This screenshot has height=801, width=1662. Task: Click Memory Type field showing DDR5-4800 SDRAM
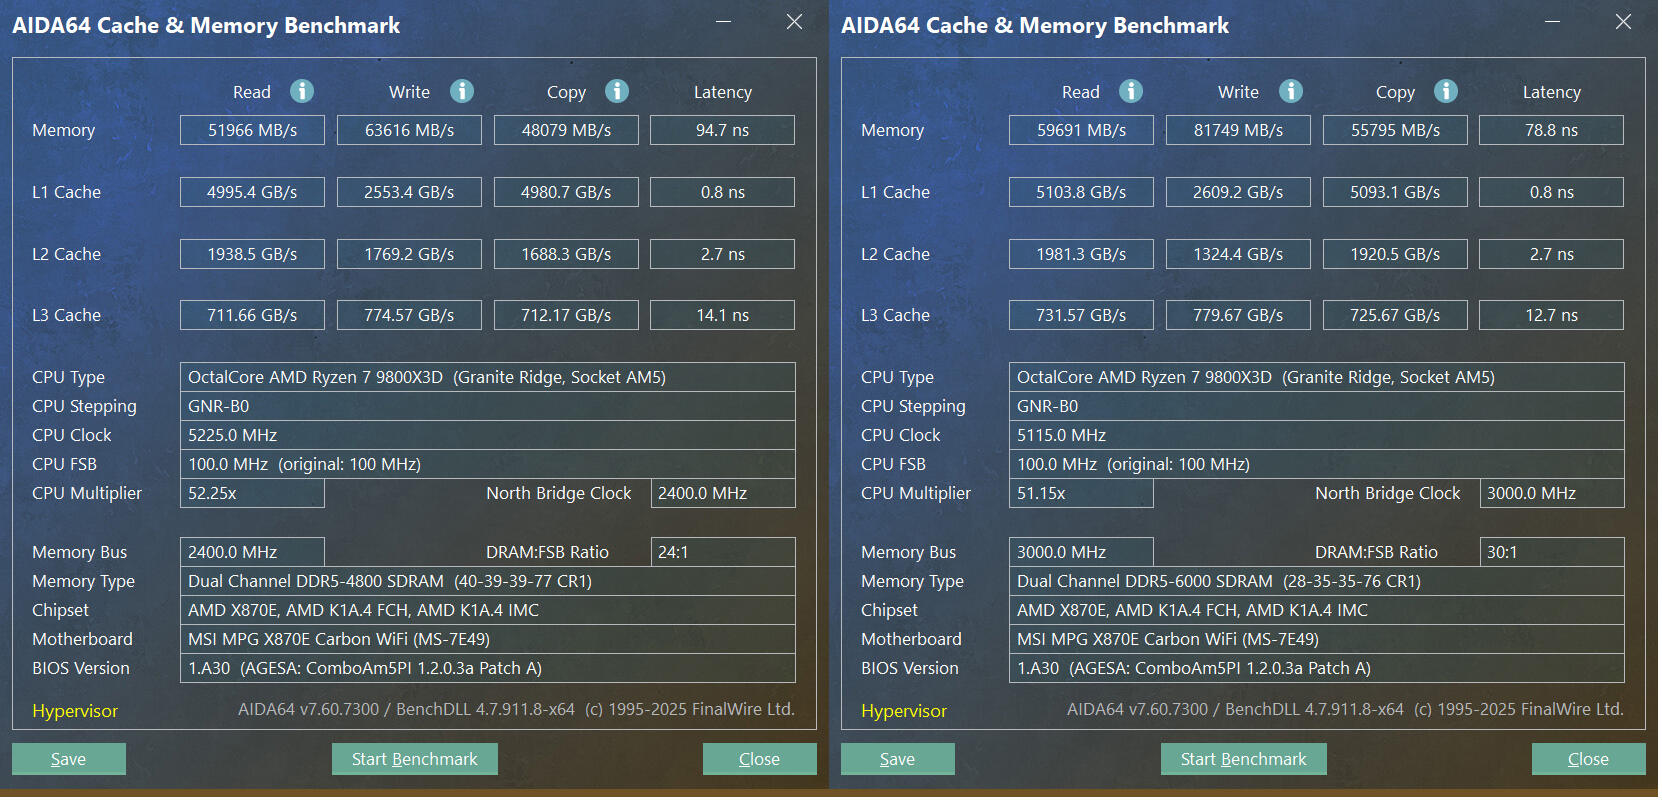coord(488,581)
